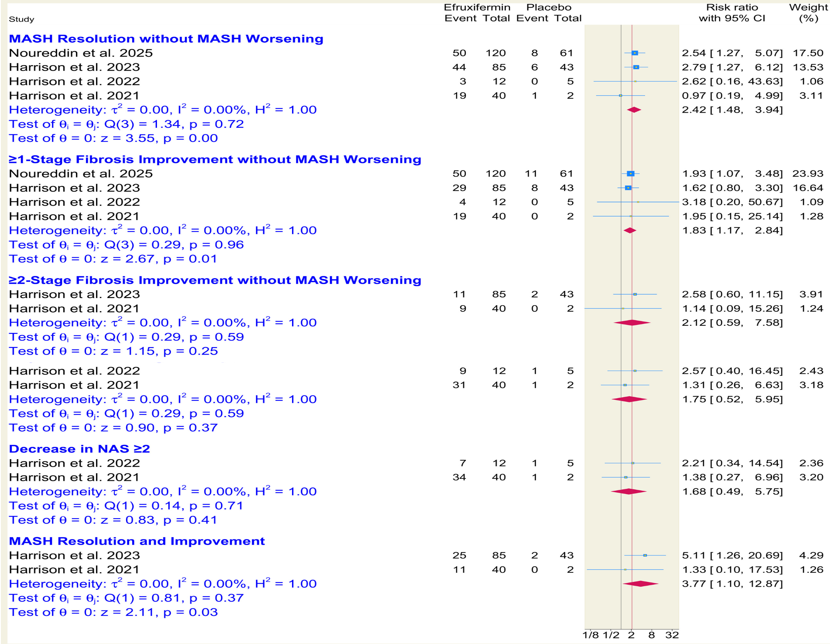Click the weight value '17.50'
The image size is (830, 644).
coord(808,53)
